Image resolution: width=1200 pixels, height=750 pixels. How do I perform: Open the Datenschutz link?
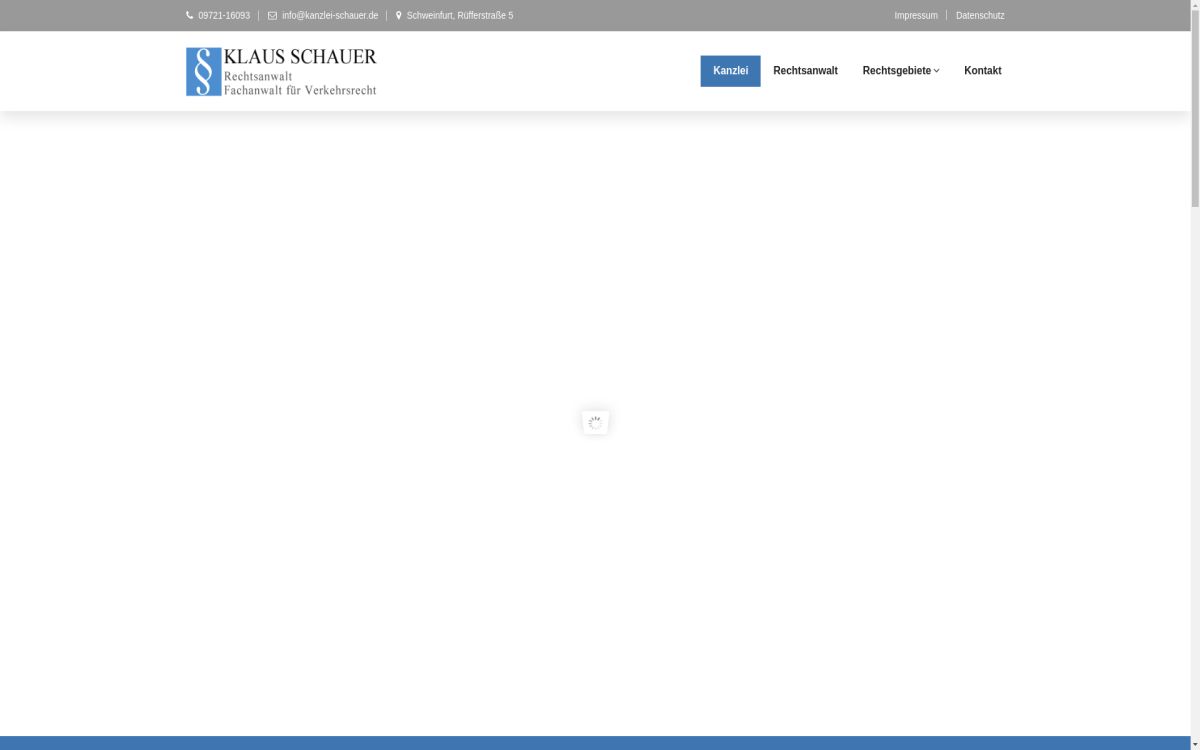(x=980, y=16)
